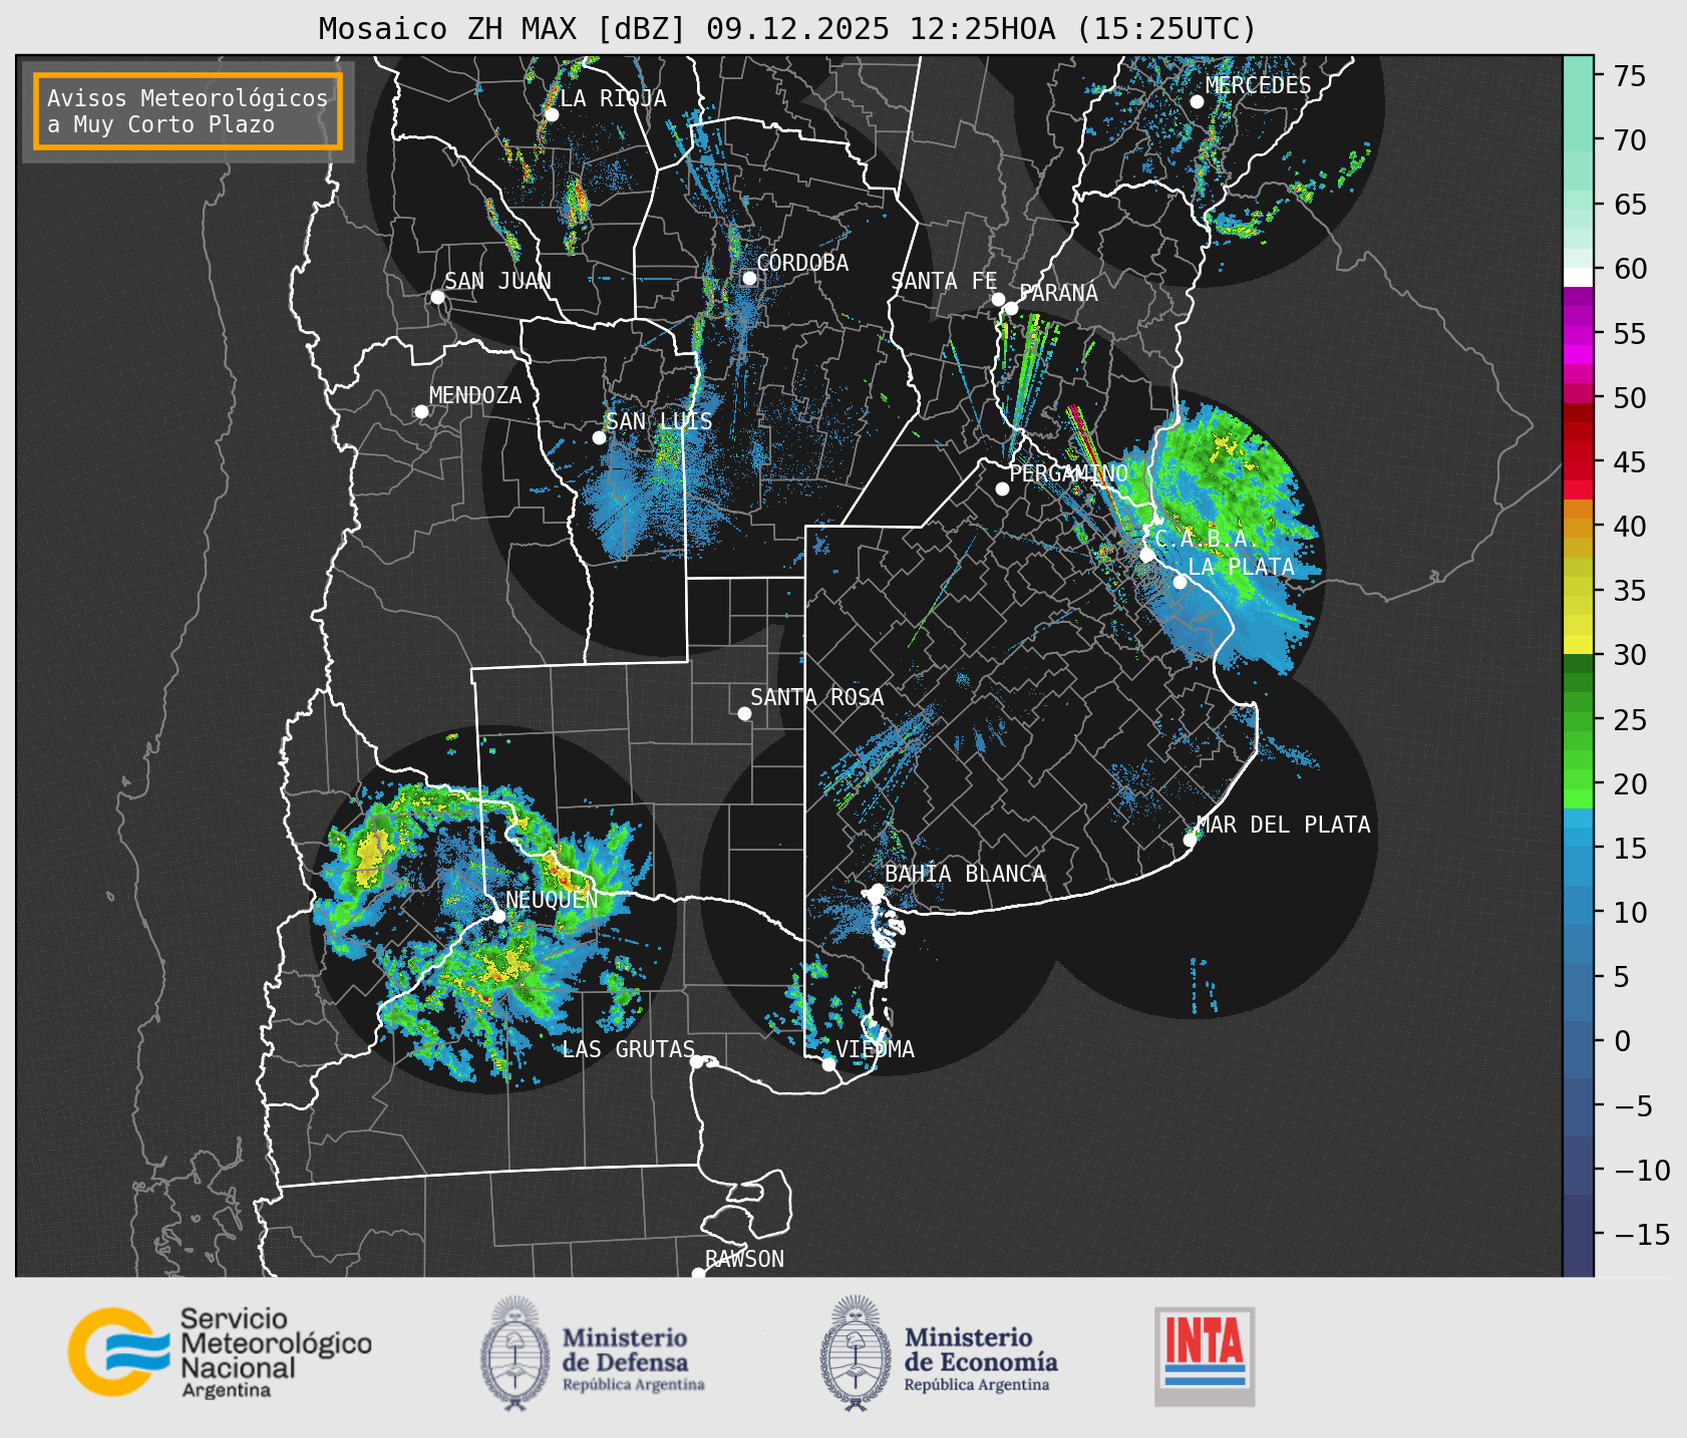Screen dimensions: 1687x1438
Task: Click the Las Grutas marker dot
Action: click(697, 1062)
